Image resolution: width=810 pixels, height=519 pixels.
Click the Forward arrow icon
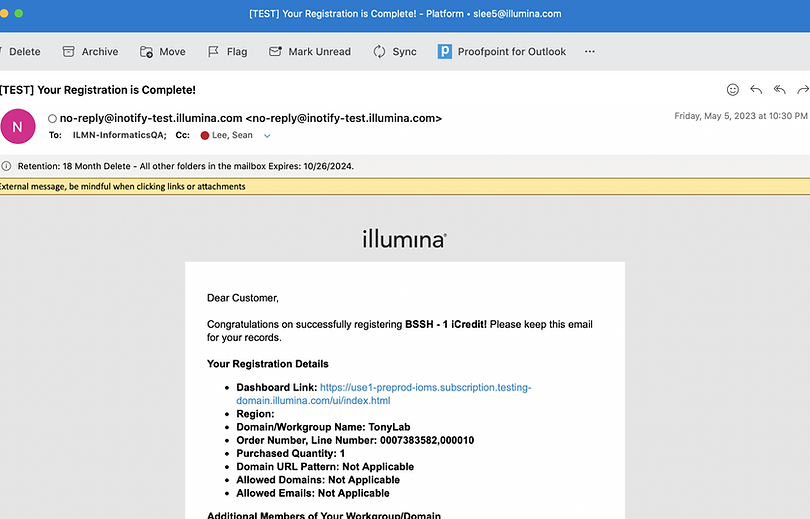pyautogui.click(x=803, y=89)
